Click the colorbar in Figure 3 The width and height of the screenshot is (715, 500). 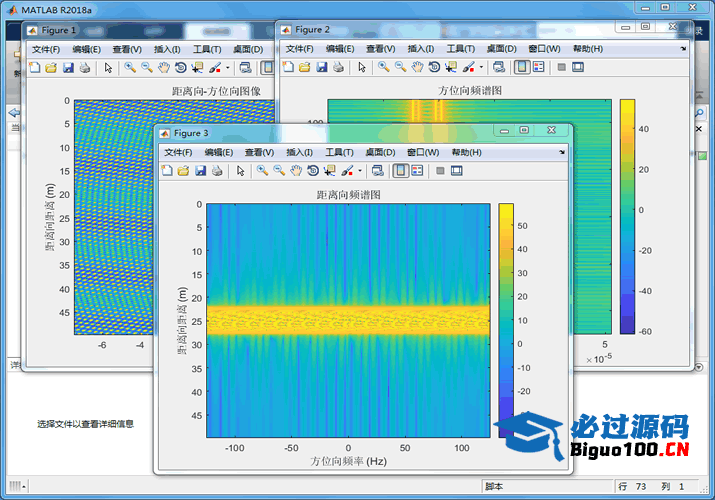(x=506, y=320)
